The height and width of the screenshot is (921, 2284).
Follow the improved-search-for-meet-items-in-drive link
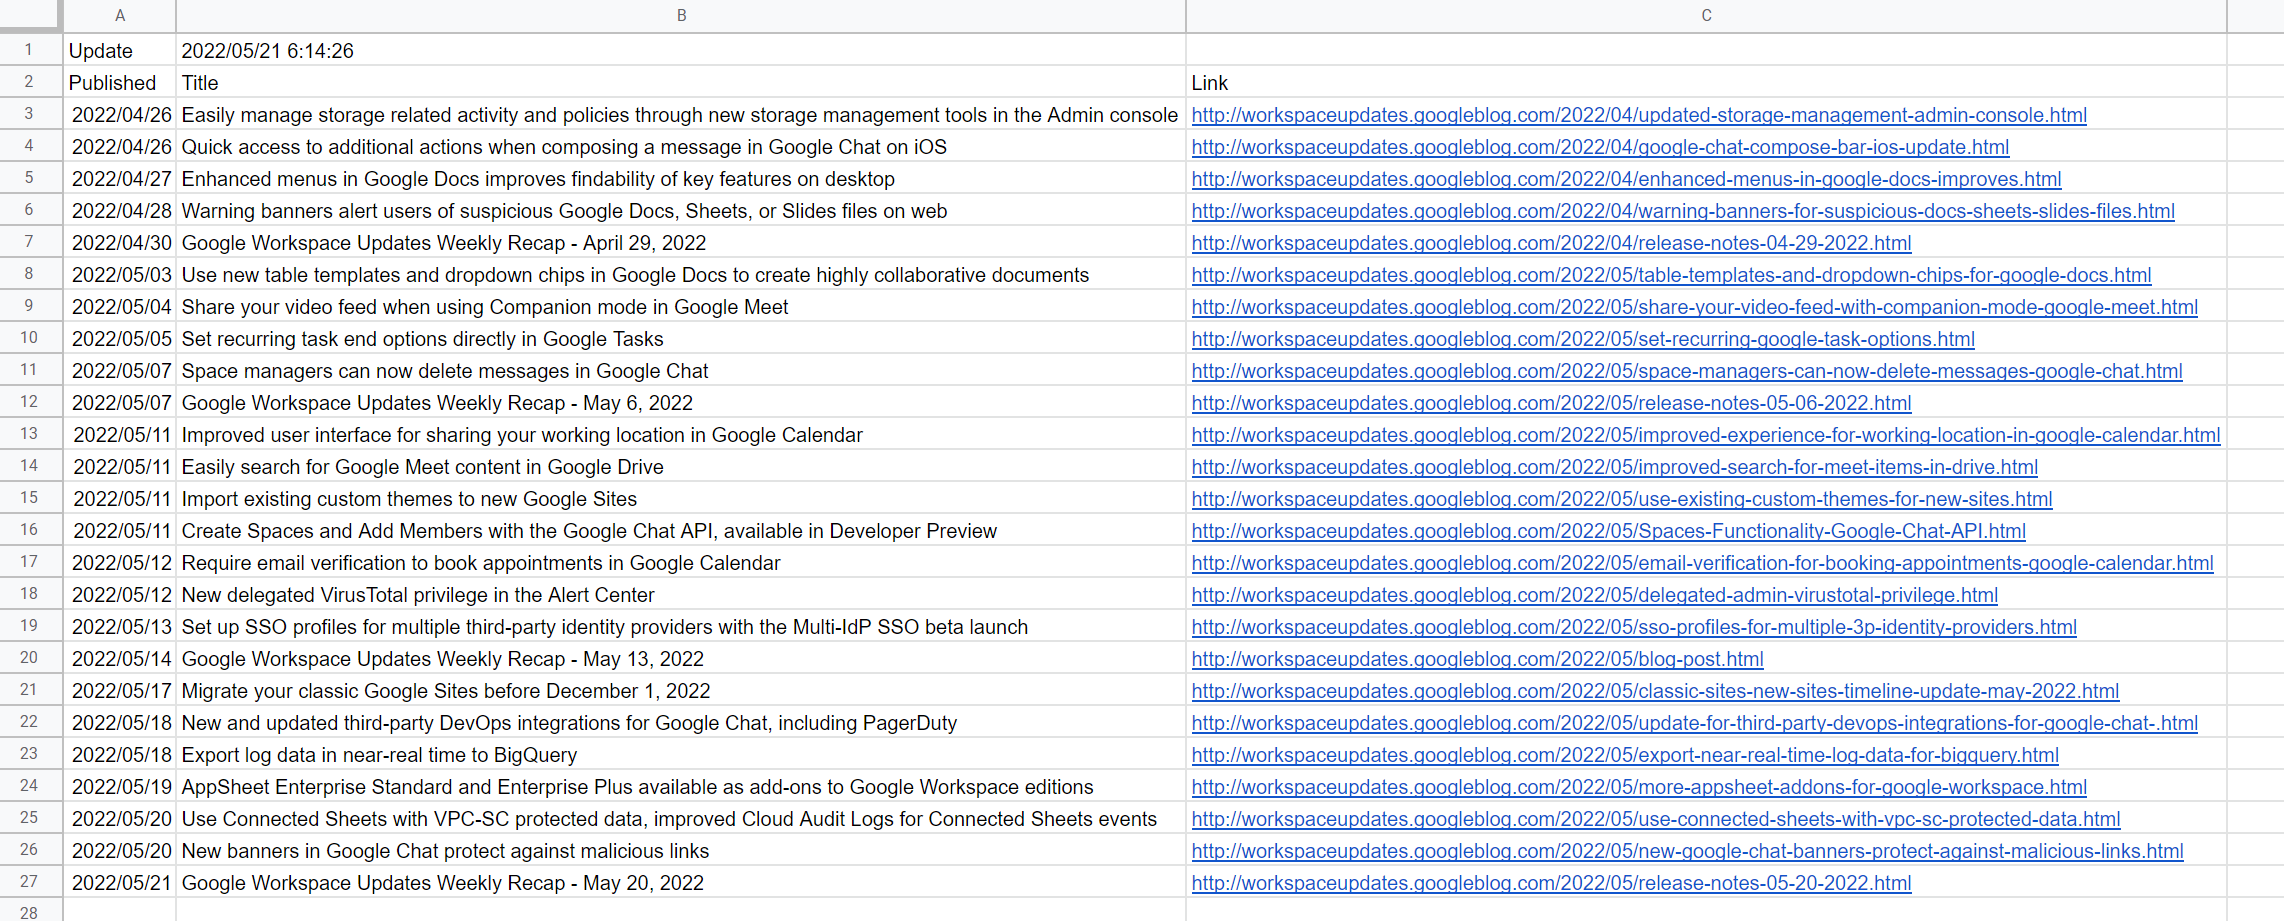point(1615,467)
